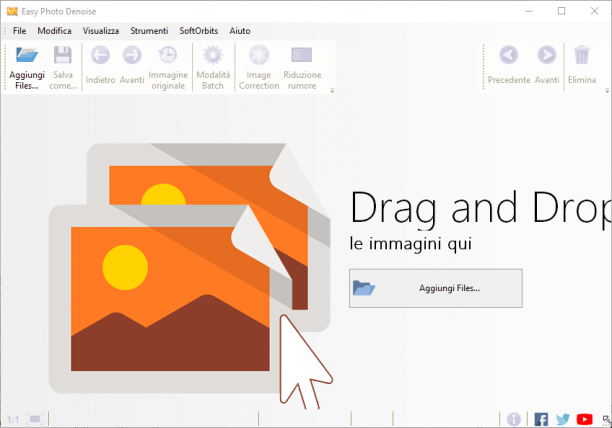The height and width of the screenshot is (428, 612).
Task: Click Avanti next-image arrow beside Precedente
Action: click(547, 55)
